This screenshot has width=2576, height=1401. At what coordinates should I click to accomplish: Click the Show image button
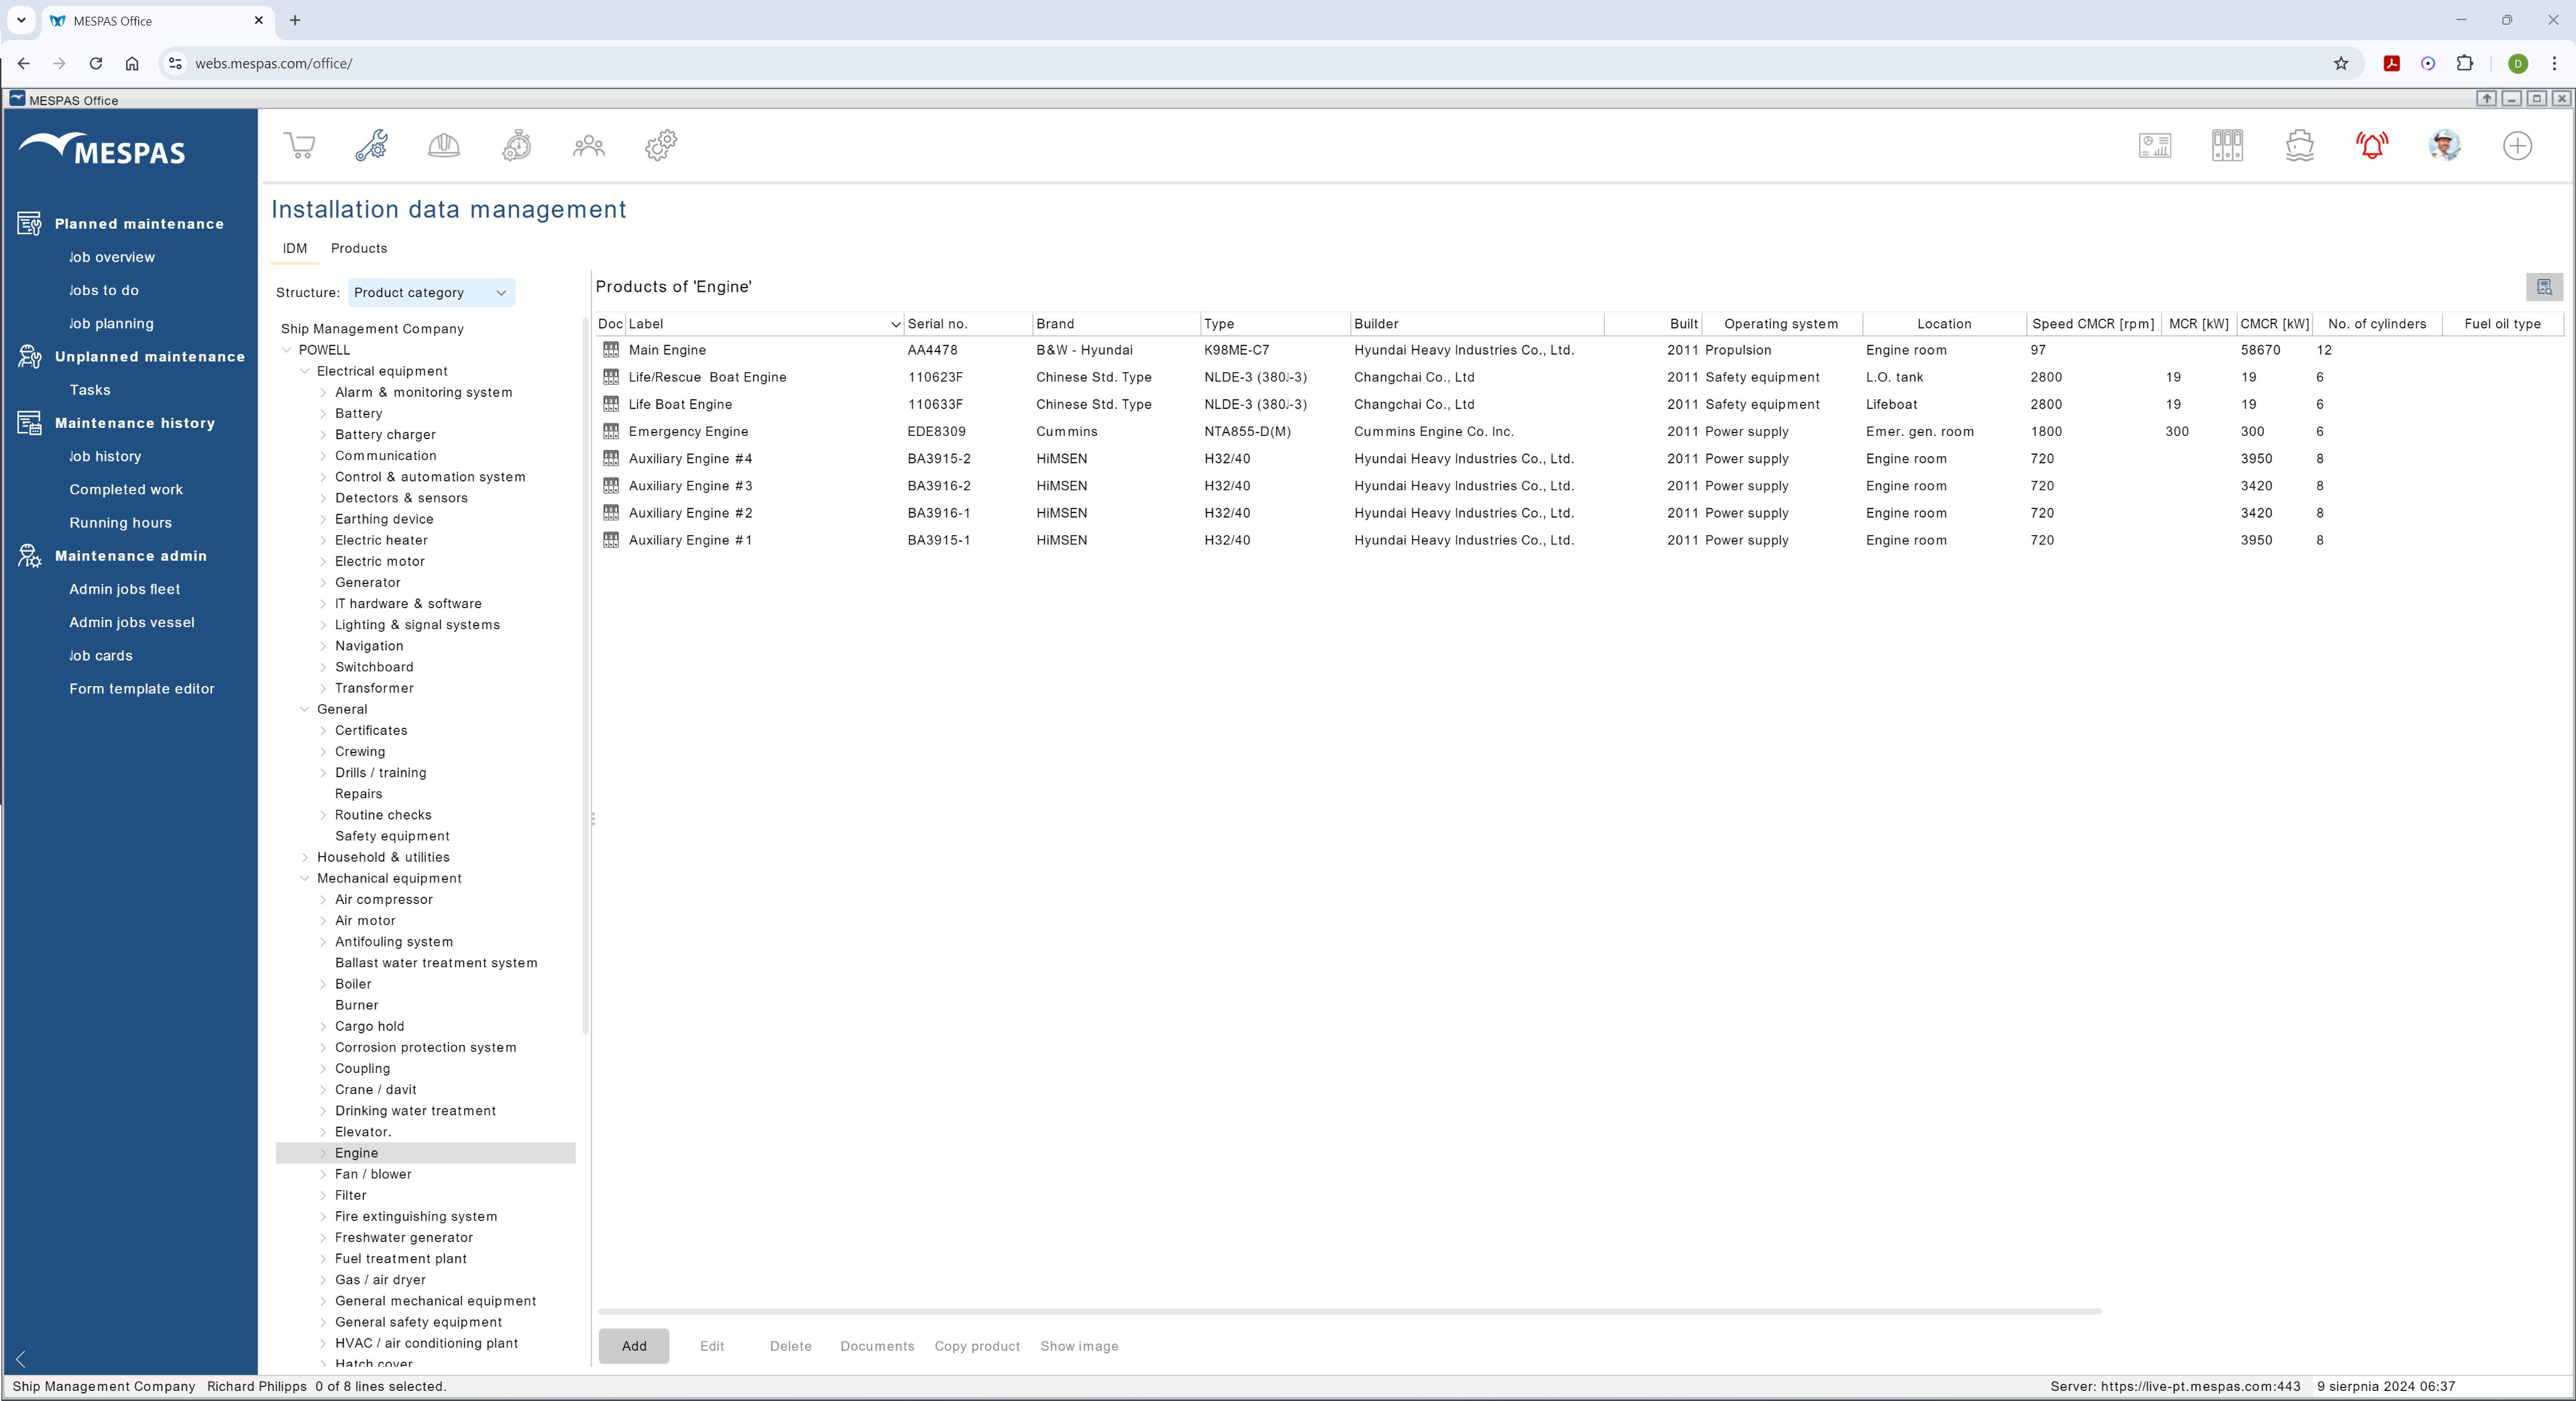(x=1079, y=1346)
